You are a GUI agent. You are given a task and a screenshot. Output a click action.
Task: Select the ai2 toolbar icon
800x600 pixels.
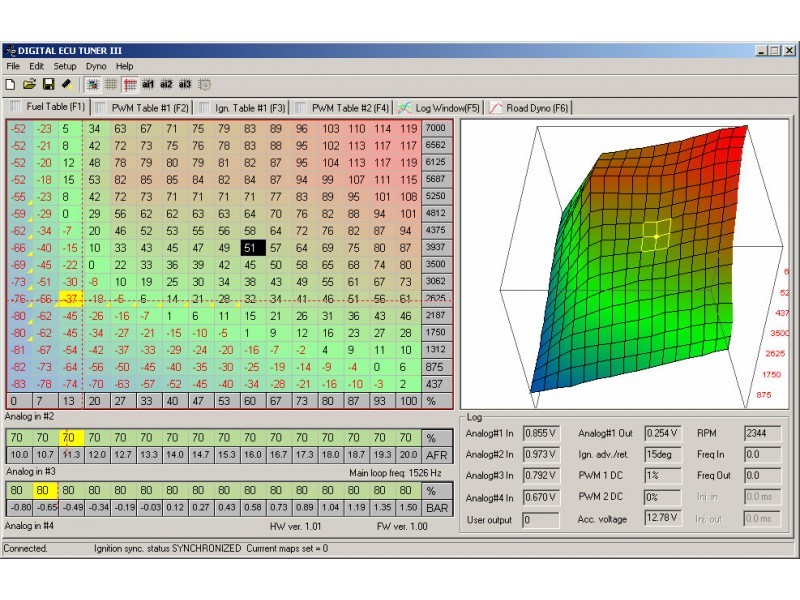(166, 84)
